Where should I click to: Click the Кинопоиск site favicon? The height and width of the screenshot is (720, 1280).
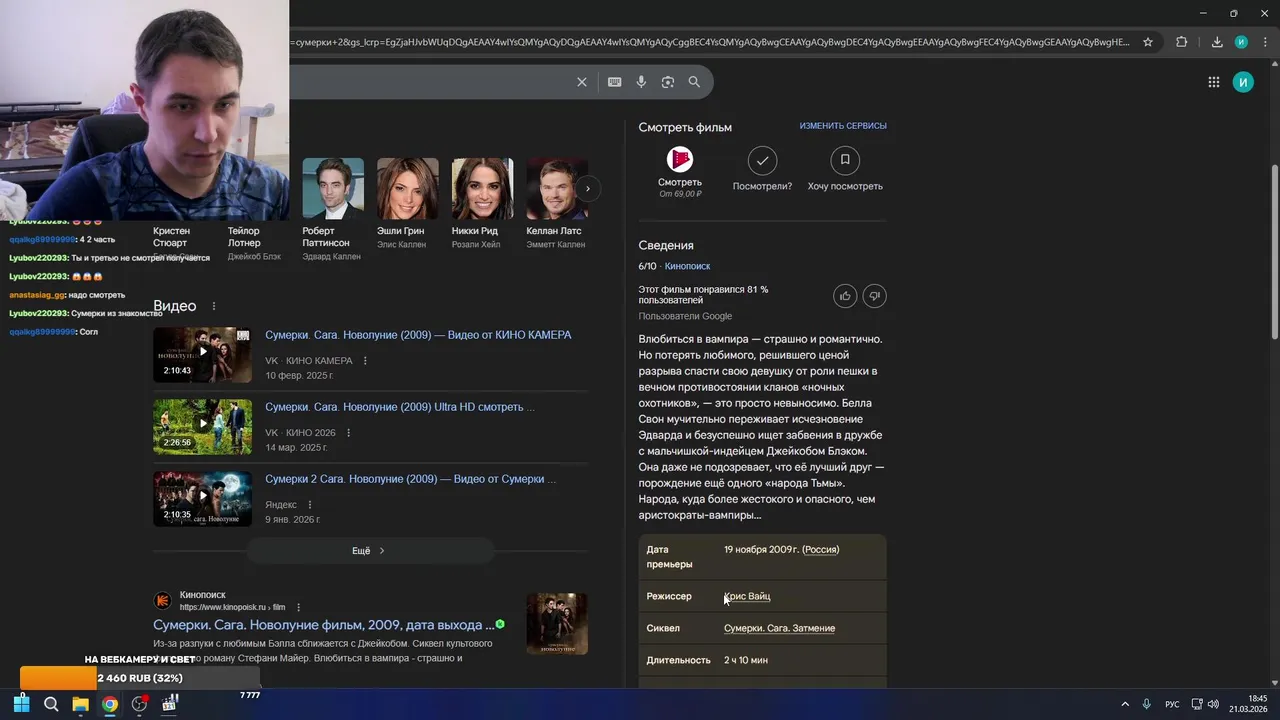coord(162,601)
